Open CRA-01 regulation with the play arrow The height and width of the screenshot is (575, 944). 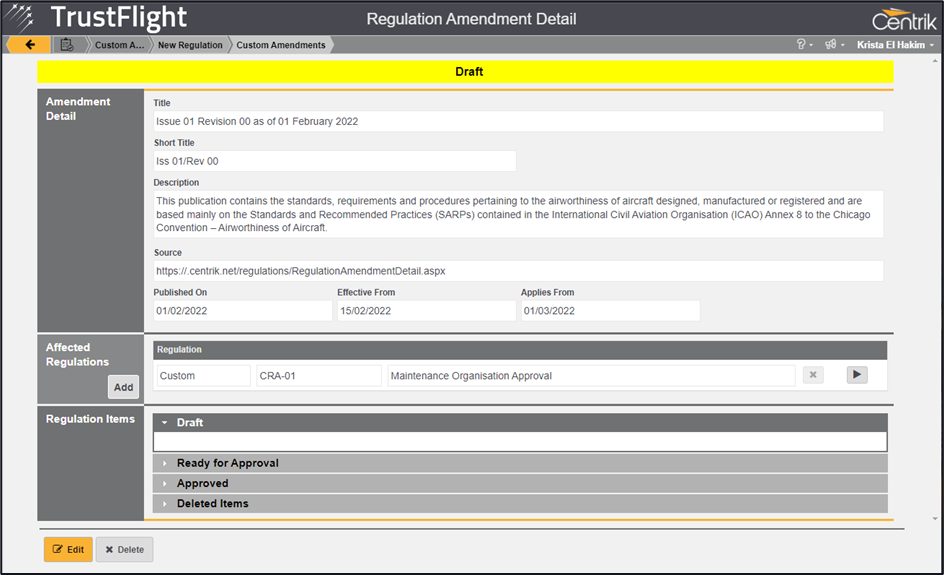point(857,375)
